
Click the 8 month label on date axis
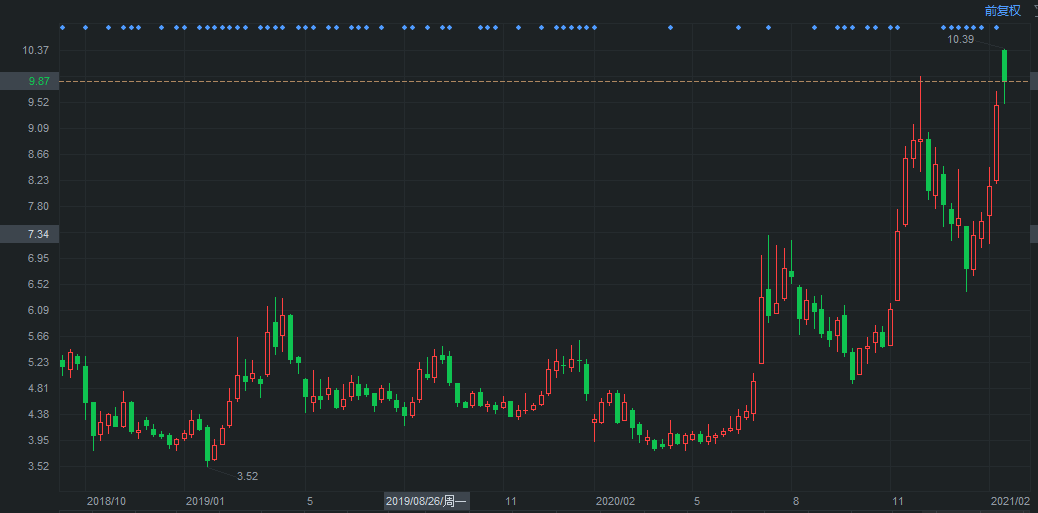point(795,501)
